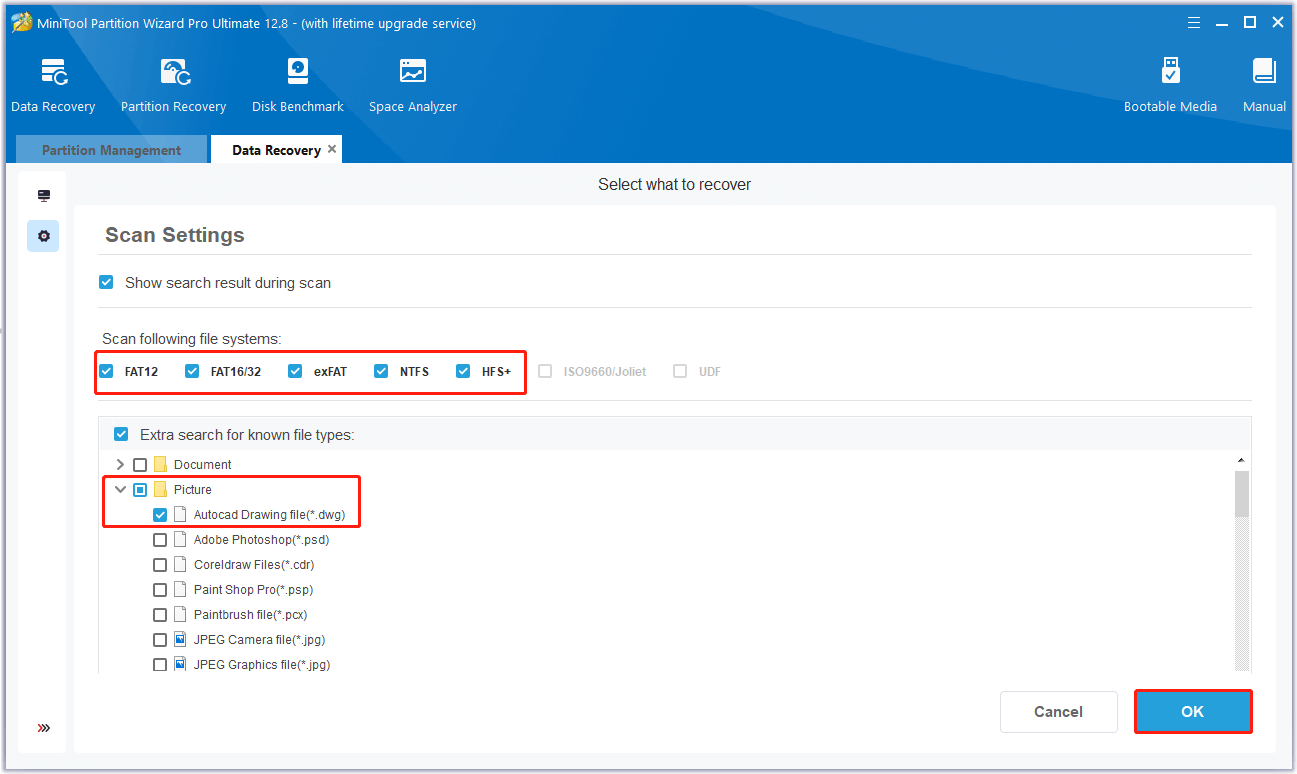1297x774 pixels.
Task: Check the Document category checkbox
Action: pos(140,465)
